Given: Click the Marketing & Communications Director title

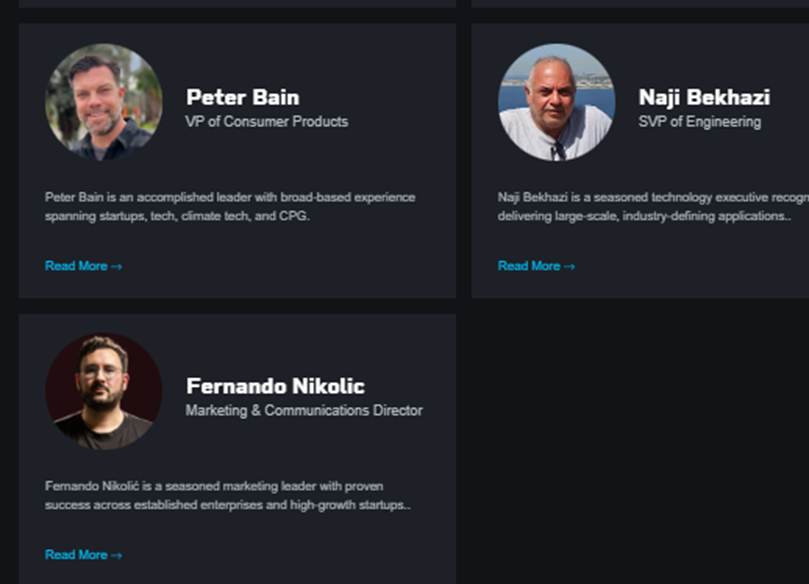Looking at the screenshot, I should pyautogui.click(x=304, y=410).
